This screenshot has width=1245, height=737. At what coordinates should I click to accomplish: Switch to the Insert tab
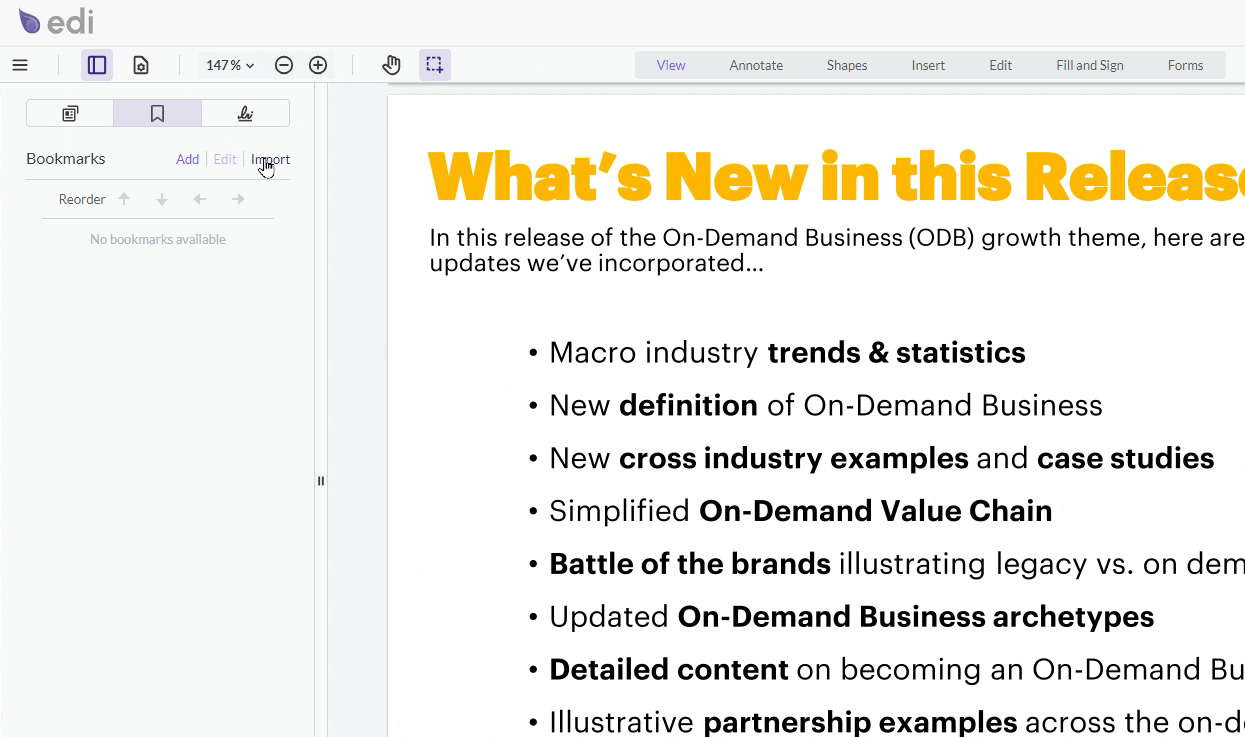[x=928, y=65]
